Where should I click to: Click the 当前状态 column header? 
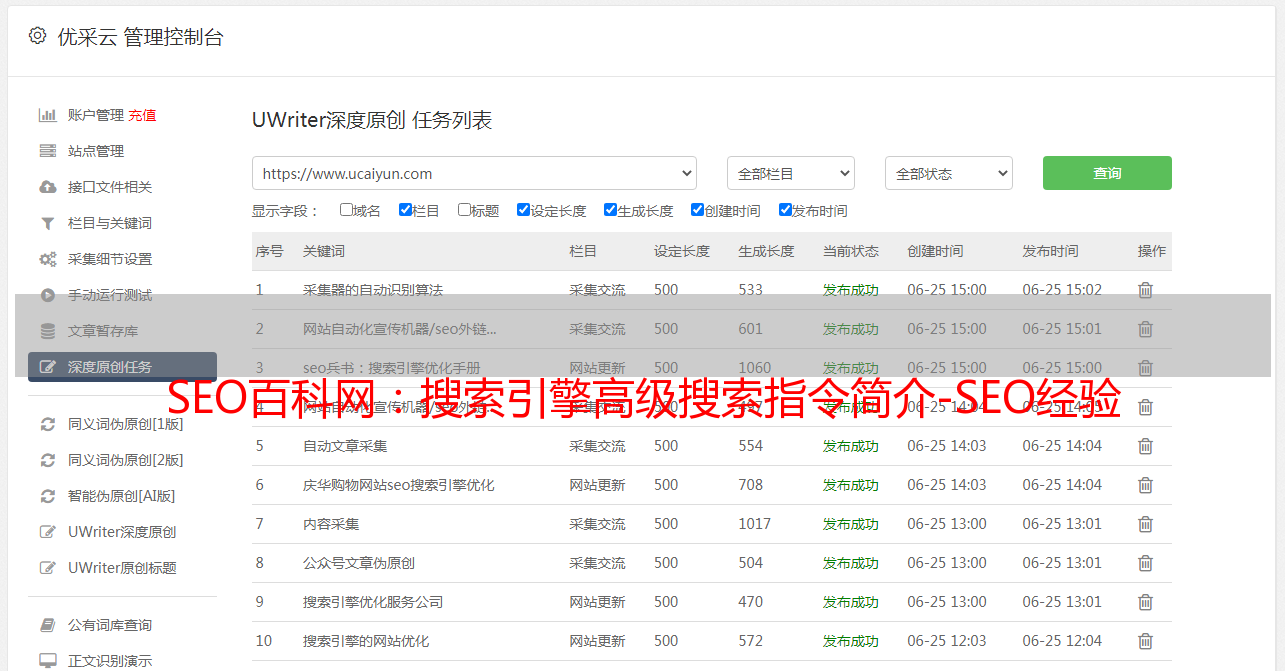851,251
